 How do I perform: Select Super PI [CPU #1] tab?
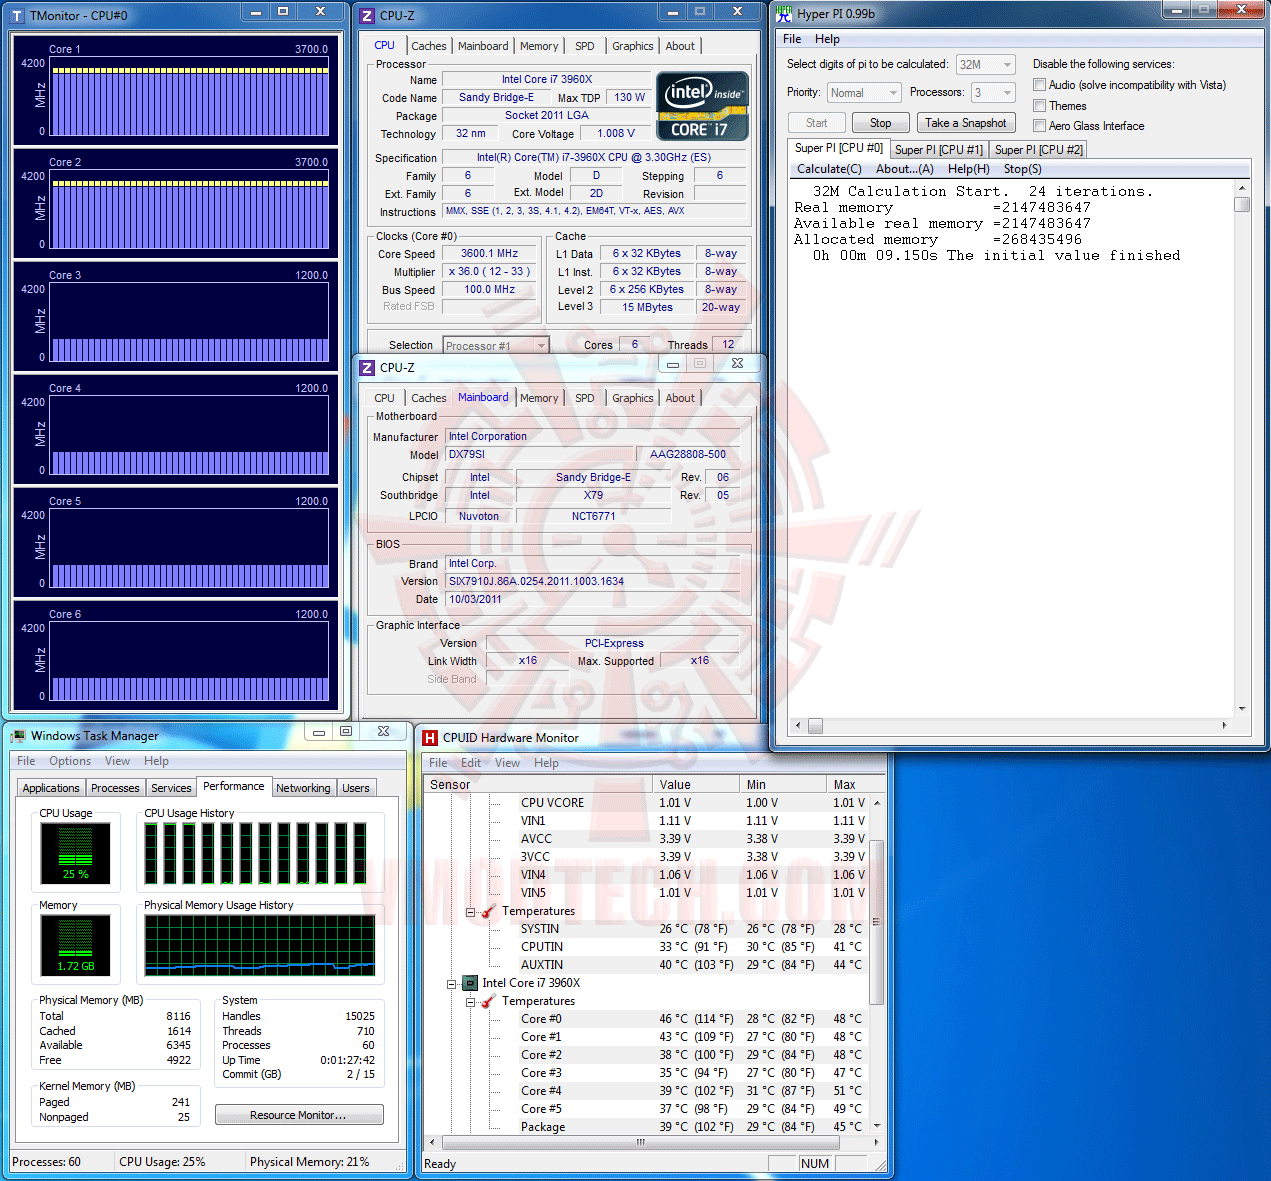[939, 150]
